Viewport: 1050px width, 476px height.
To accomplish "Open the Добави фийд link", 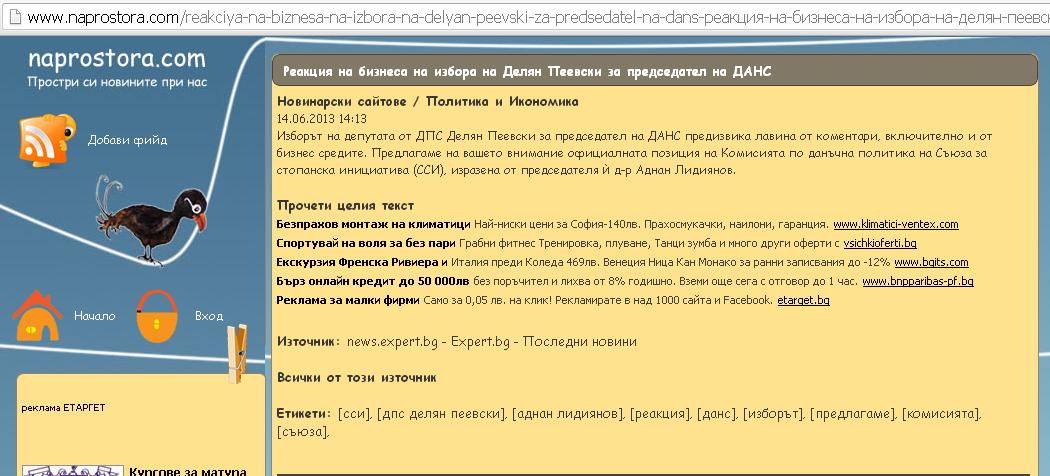I will pos(127,141).
